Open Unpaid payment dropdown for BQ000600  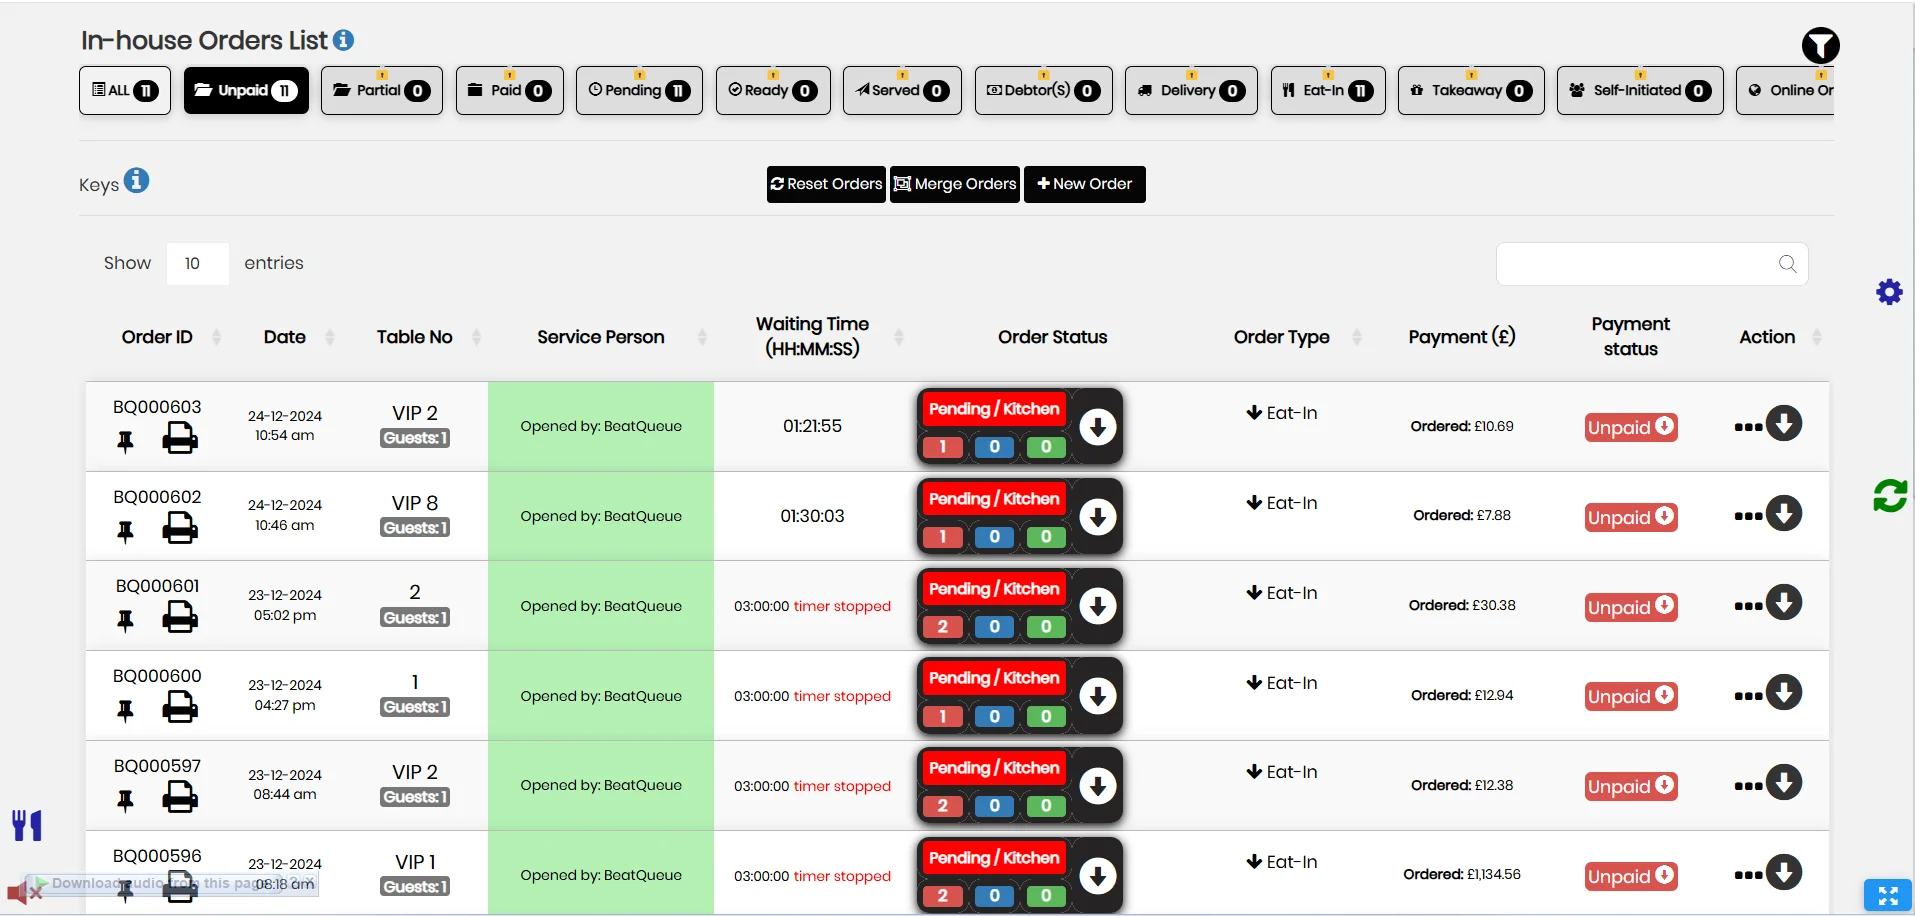[1630, 697]
